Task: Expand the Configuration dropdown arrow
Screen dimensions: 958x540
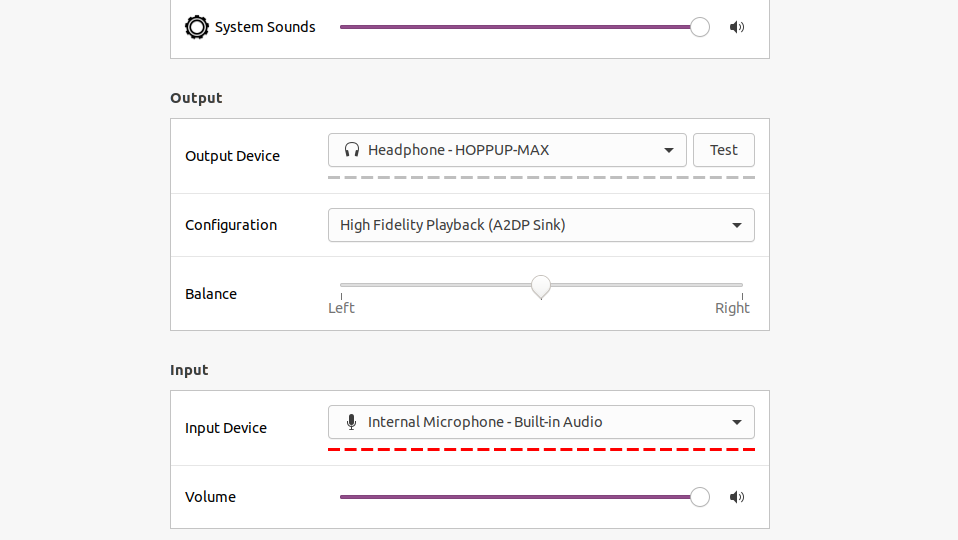Action: [737, 226]
